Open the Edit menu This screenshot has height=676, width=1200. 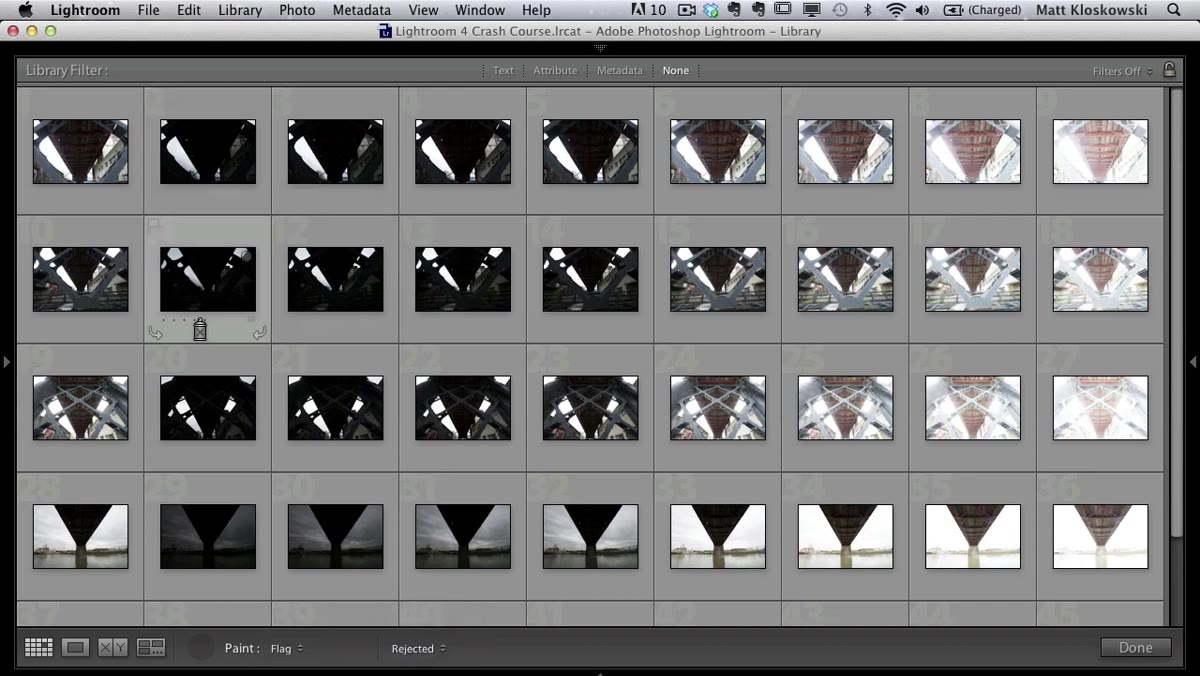(x=189, y=10)
